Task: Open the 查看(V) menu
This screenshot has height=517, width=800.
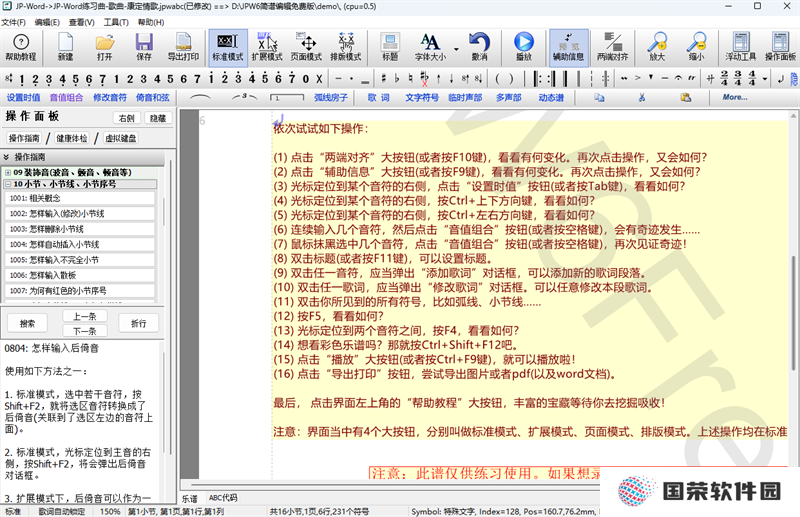Action: click(x=82, y=22)
